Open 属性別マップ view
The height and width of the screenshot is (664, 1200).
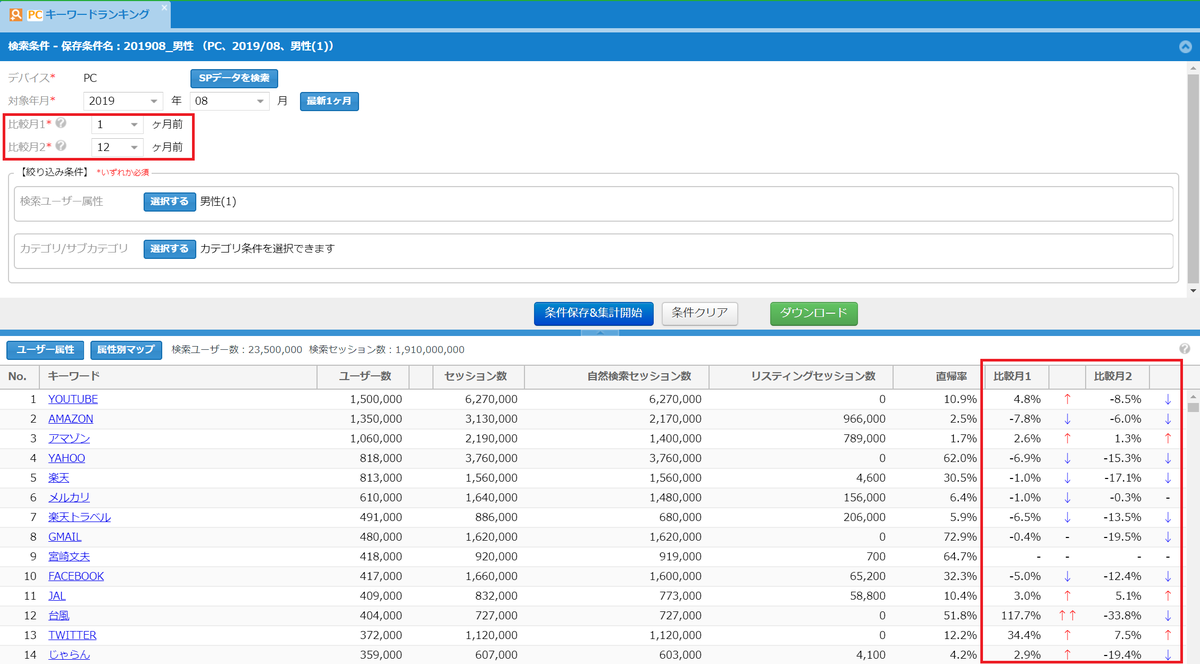(126, 350)
